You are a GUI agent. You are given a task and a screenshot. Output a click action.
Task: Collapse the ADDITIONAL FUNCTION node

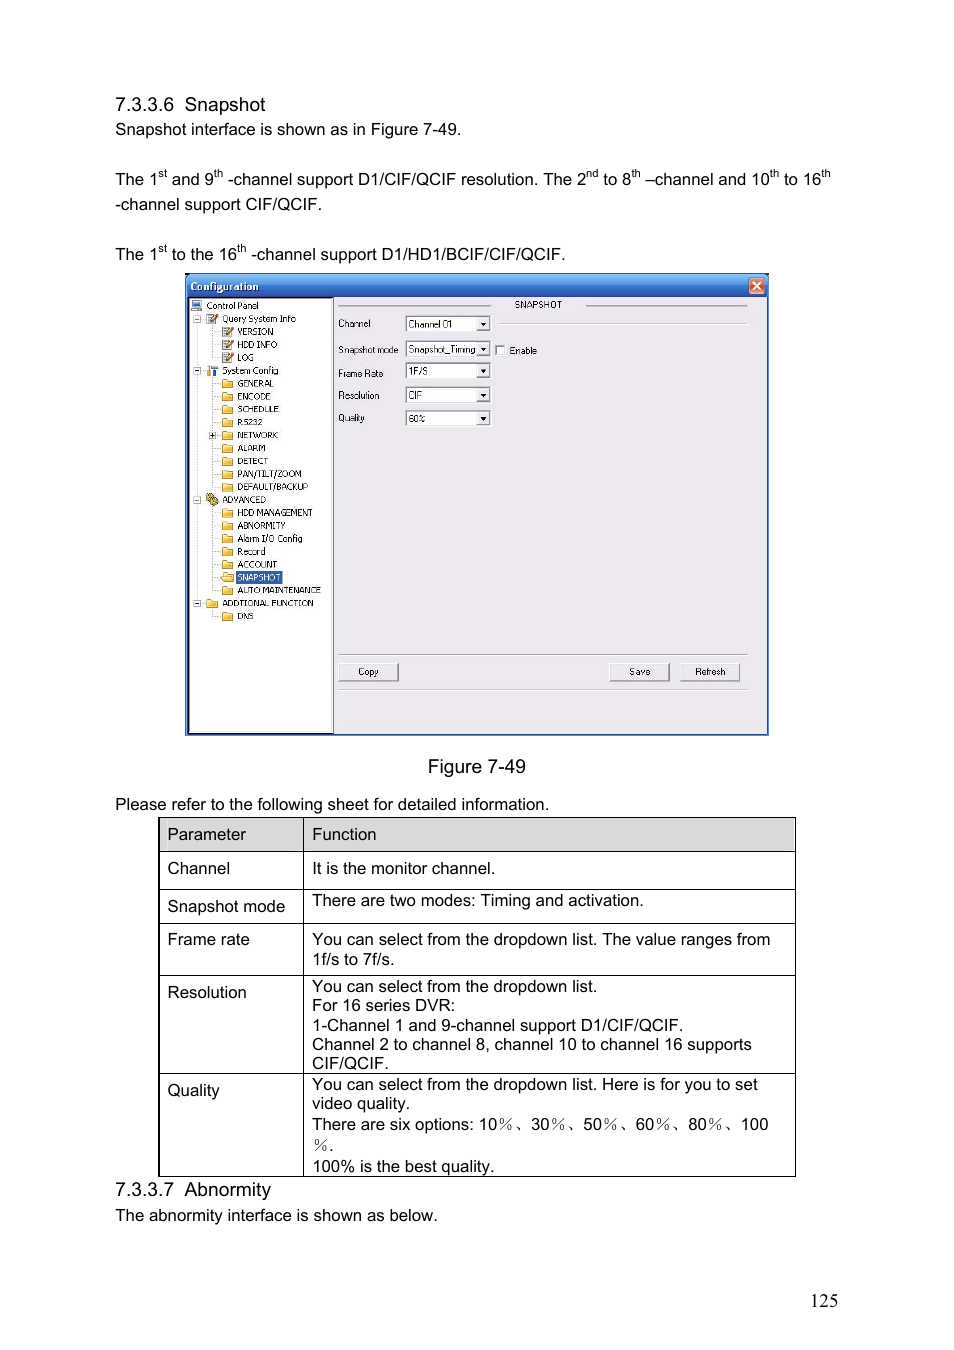[197, 604]
